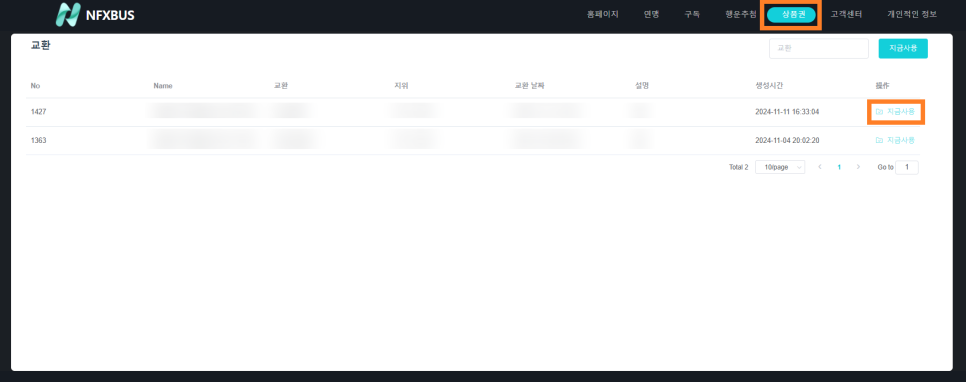
Task: Select the highlighted 상품권 tab
Action: tap(792, 15)
